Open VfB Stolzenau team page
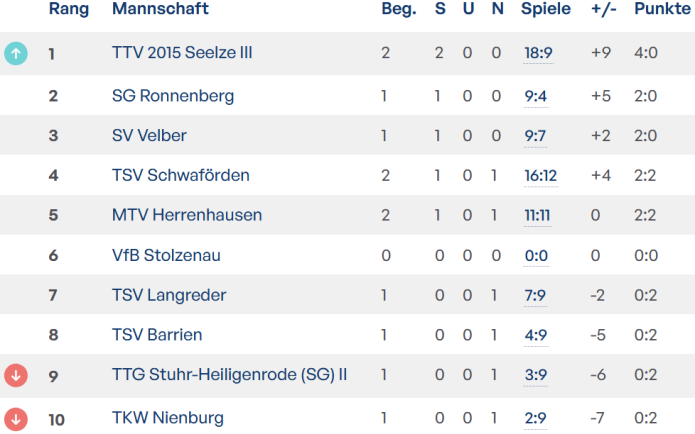 (x=166, y=256)
